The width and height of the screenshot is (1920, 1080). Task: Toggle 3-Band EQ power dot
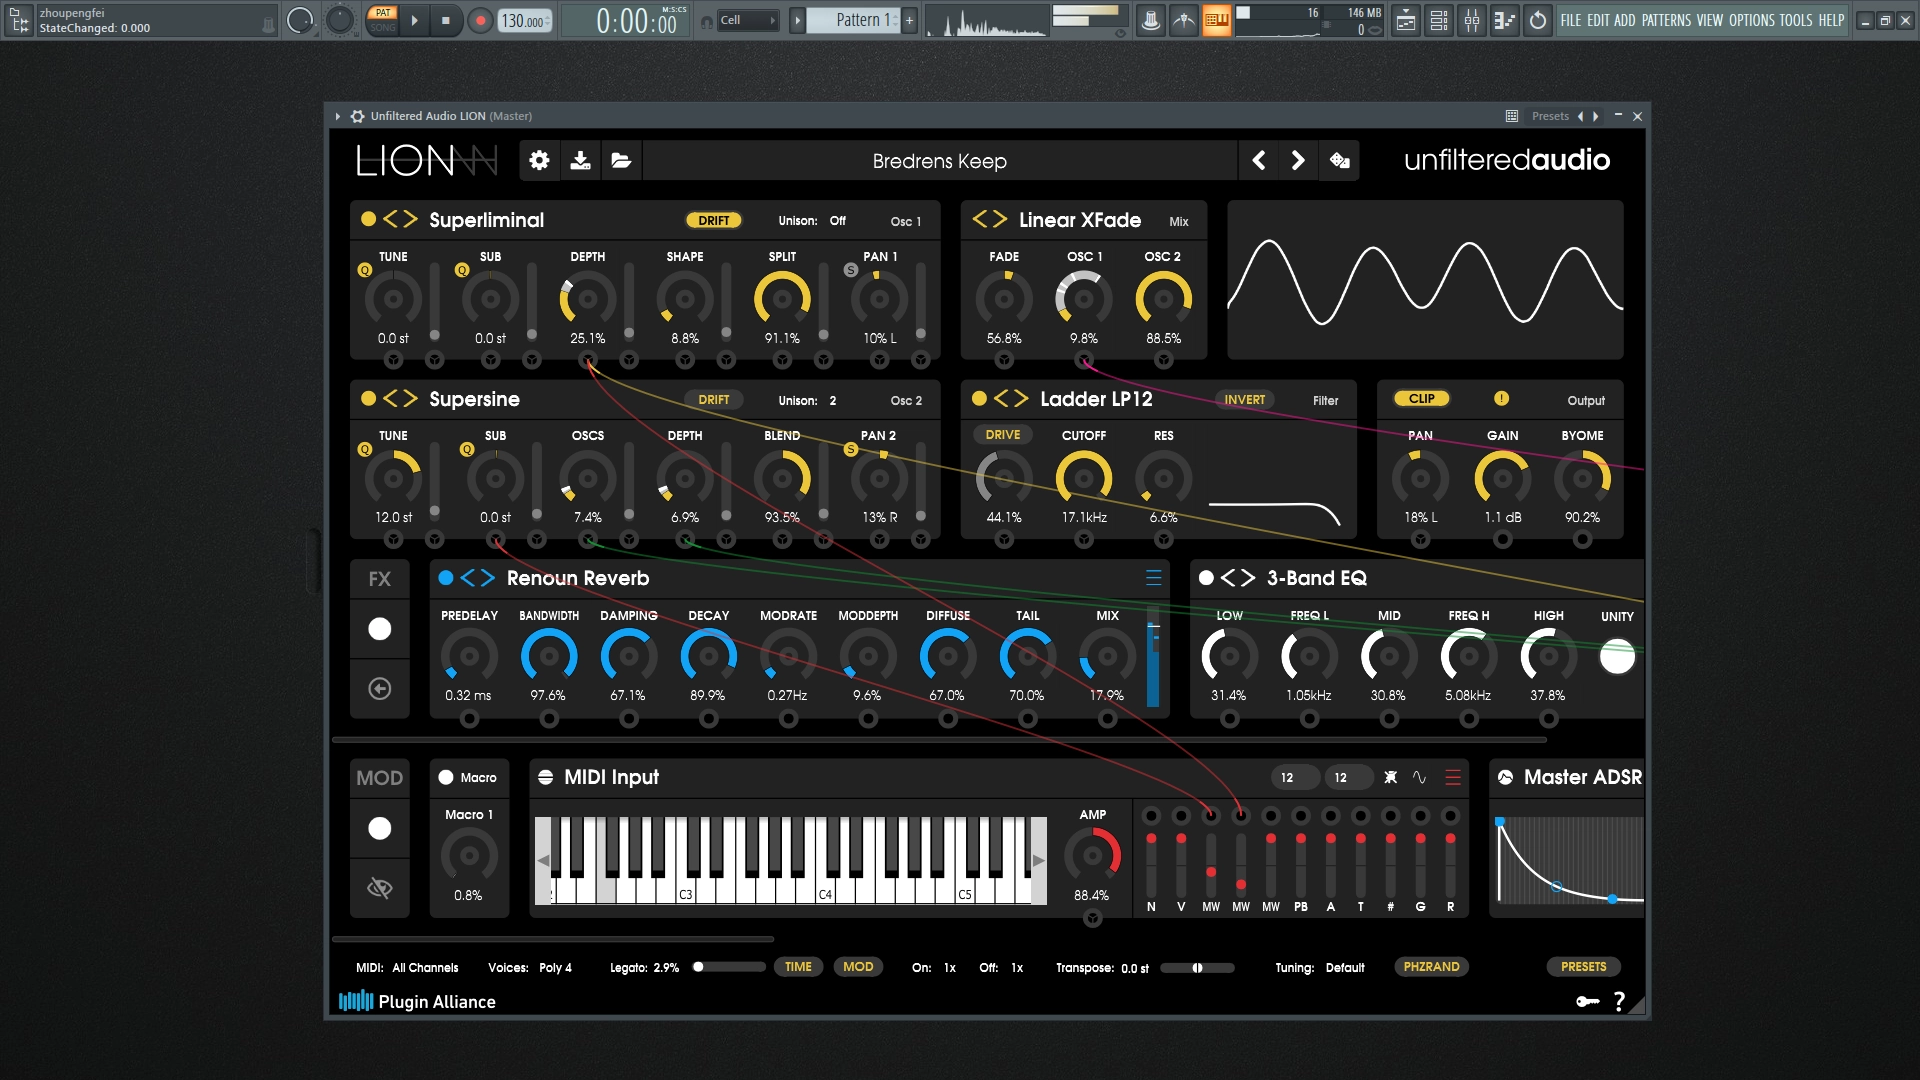coord(1206,577)
